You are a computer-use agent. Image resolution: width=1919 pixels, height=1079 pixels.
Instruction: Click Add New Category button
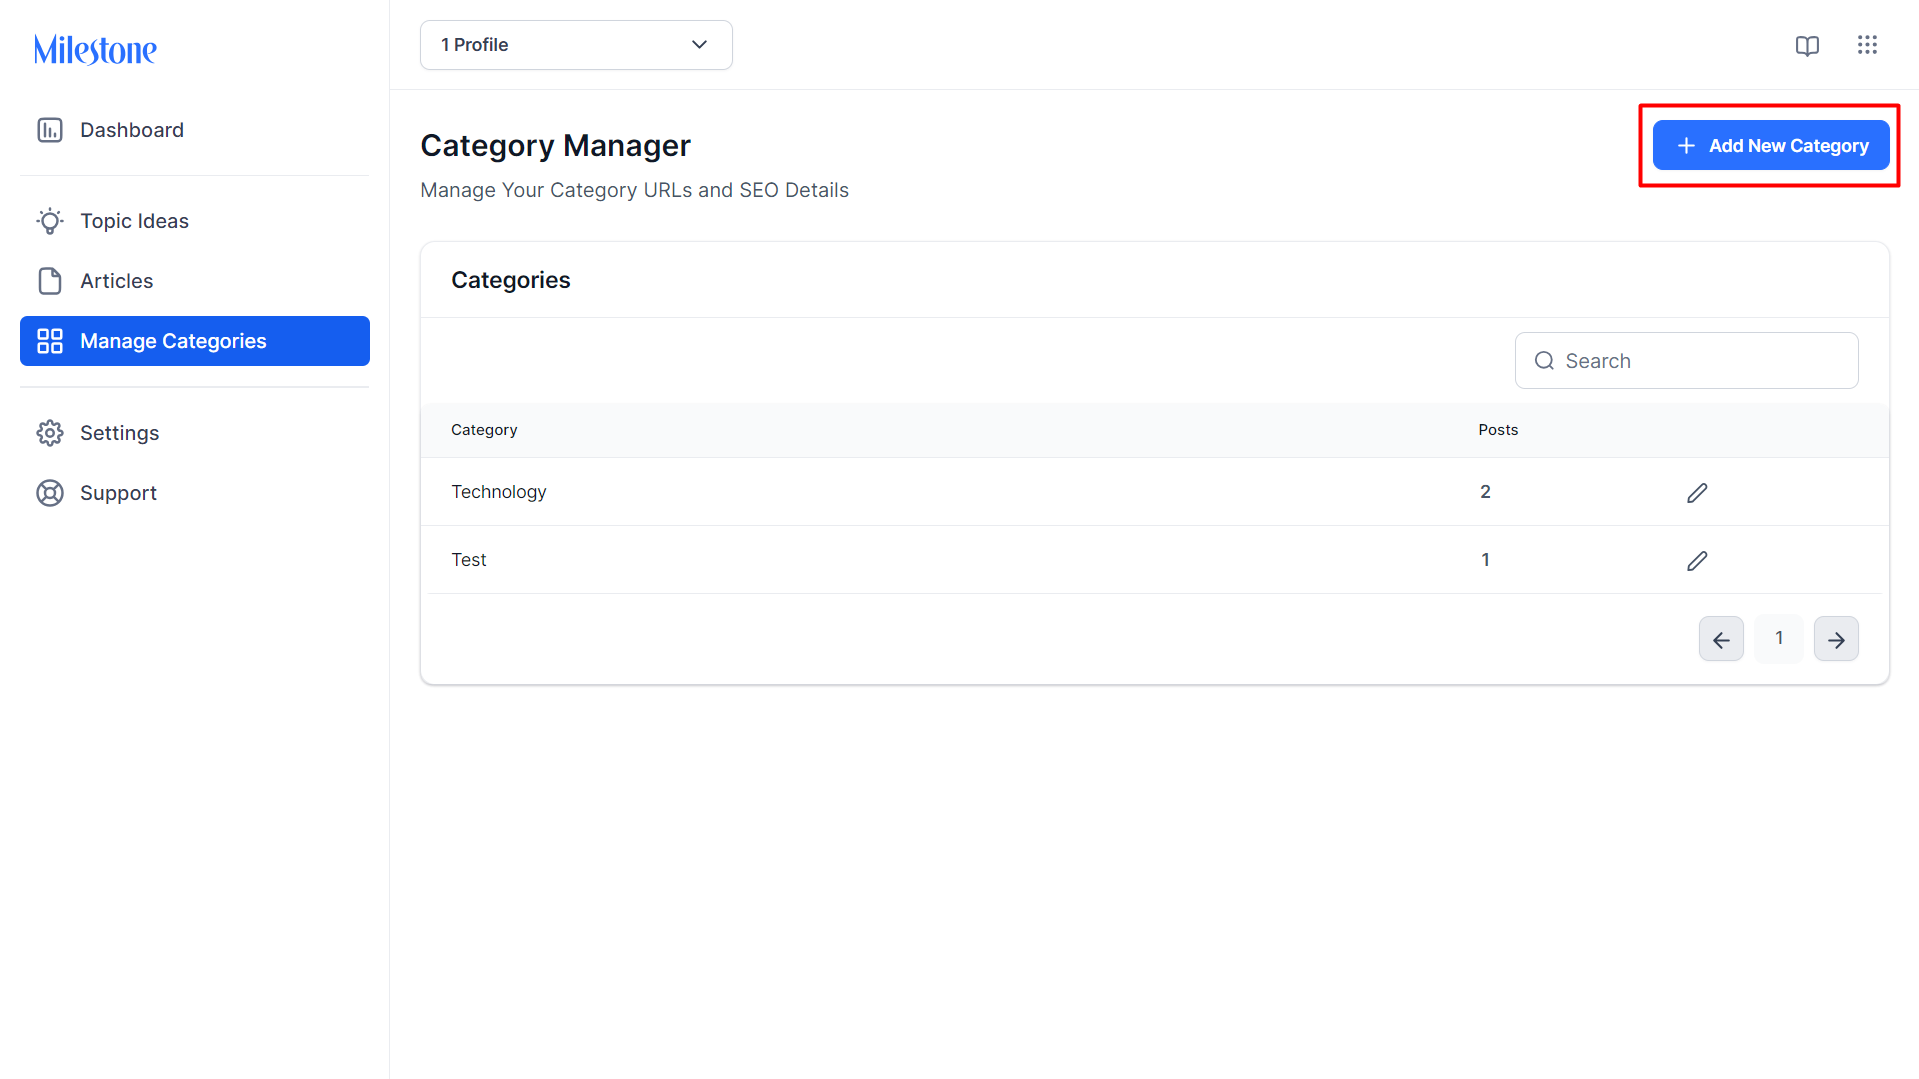[1771, 146]
